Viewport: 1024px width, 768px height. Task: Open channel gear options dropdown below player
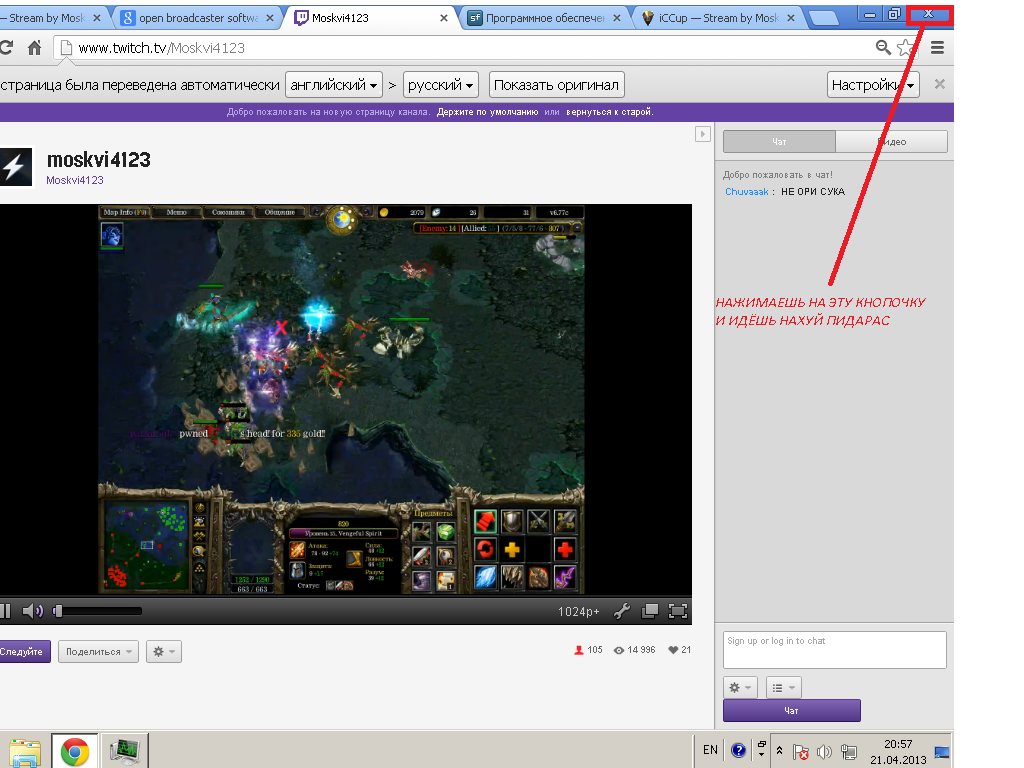click(x=163, y=651)
